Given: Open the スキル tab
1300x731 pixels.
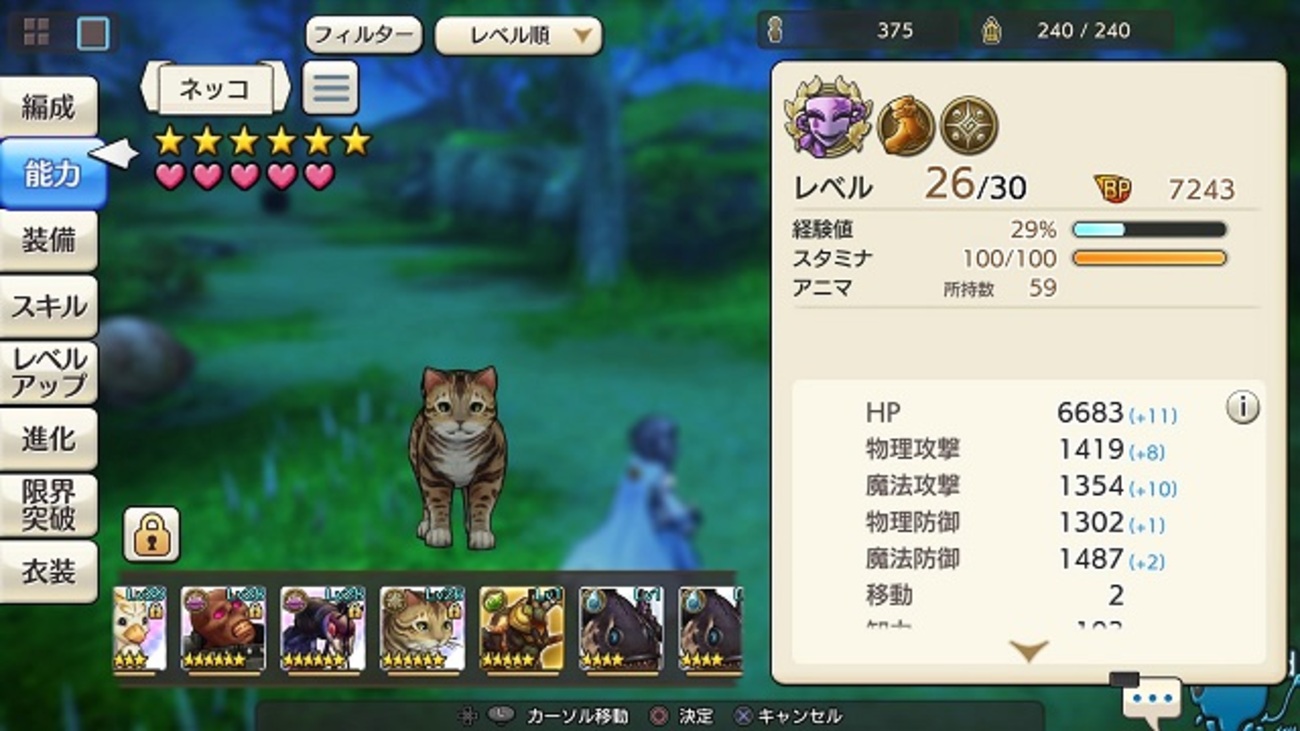Looking at the screenshot, I should 49,306.
